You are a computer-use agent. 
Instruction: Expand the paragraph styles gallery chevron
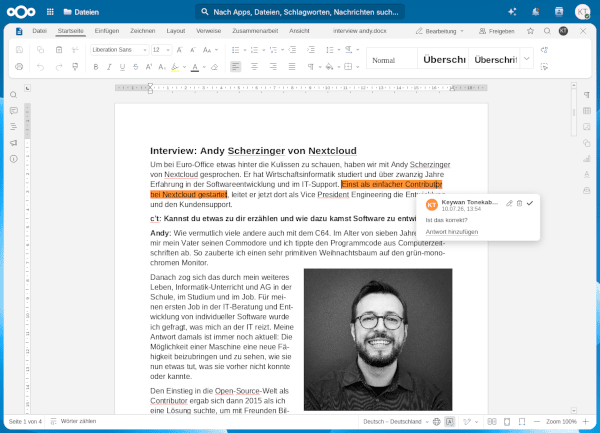click(x=527, y=59)
